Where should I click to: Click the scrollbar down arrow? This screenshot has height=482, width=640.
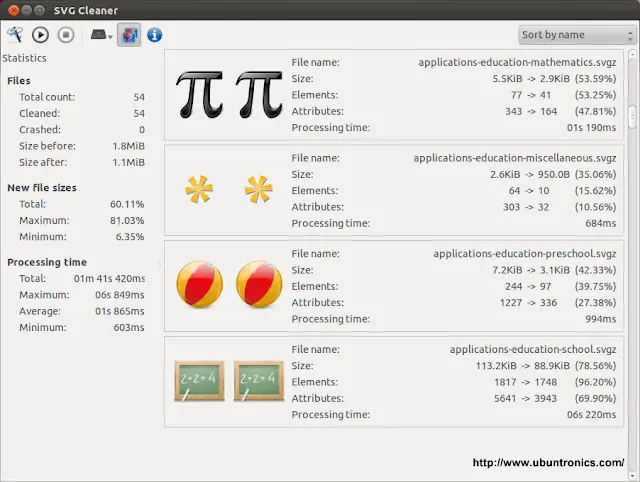pos(632,476)
